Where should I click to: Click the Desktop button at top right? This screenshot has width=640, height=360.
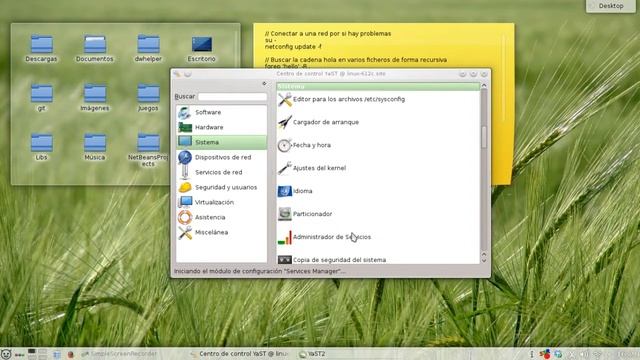coord(611,6)
